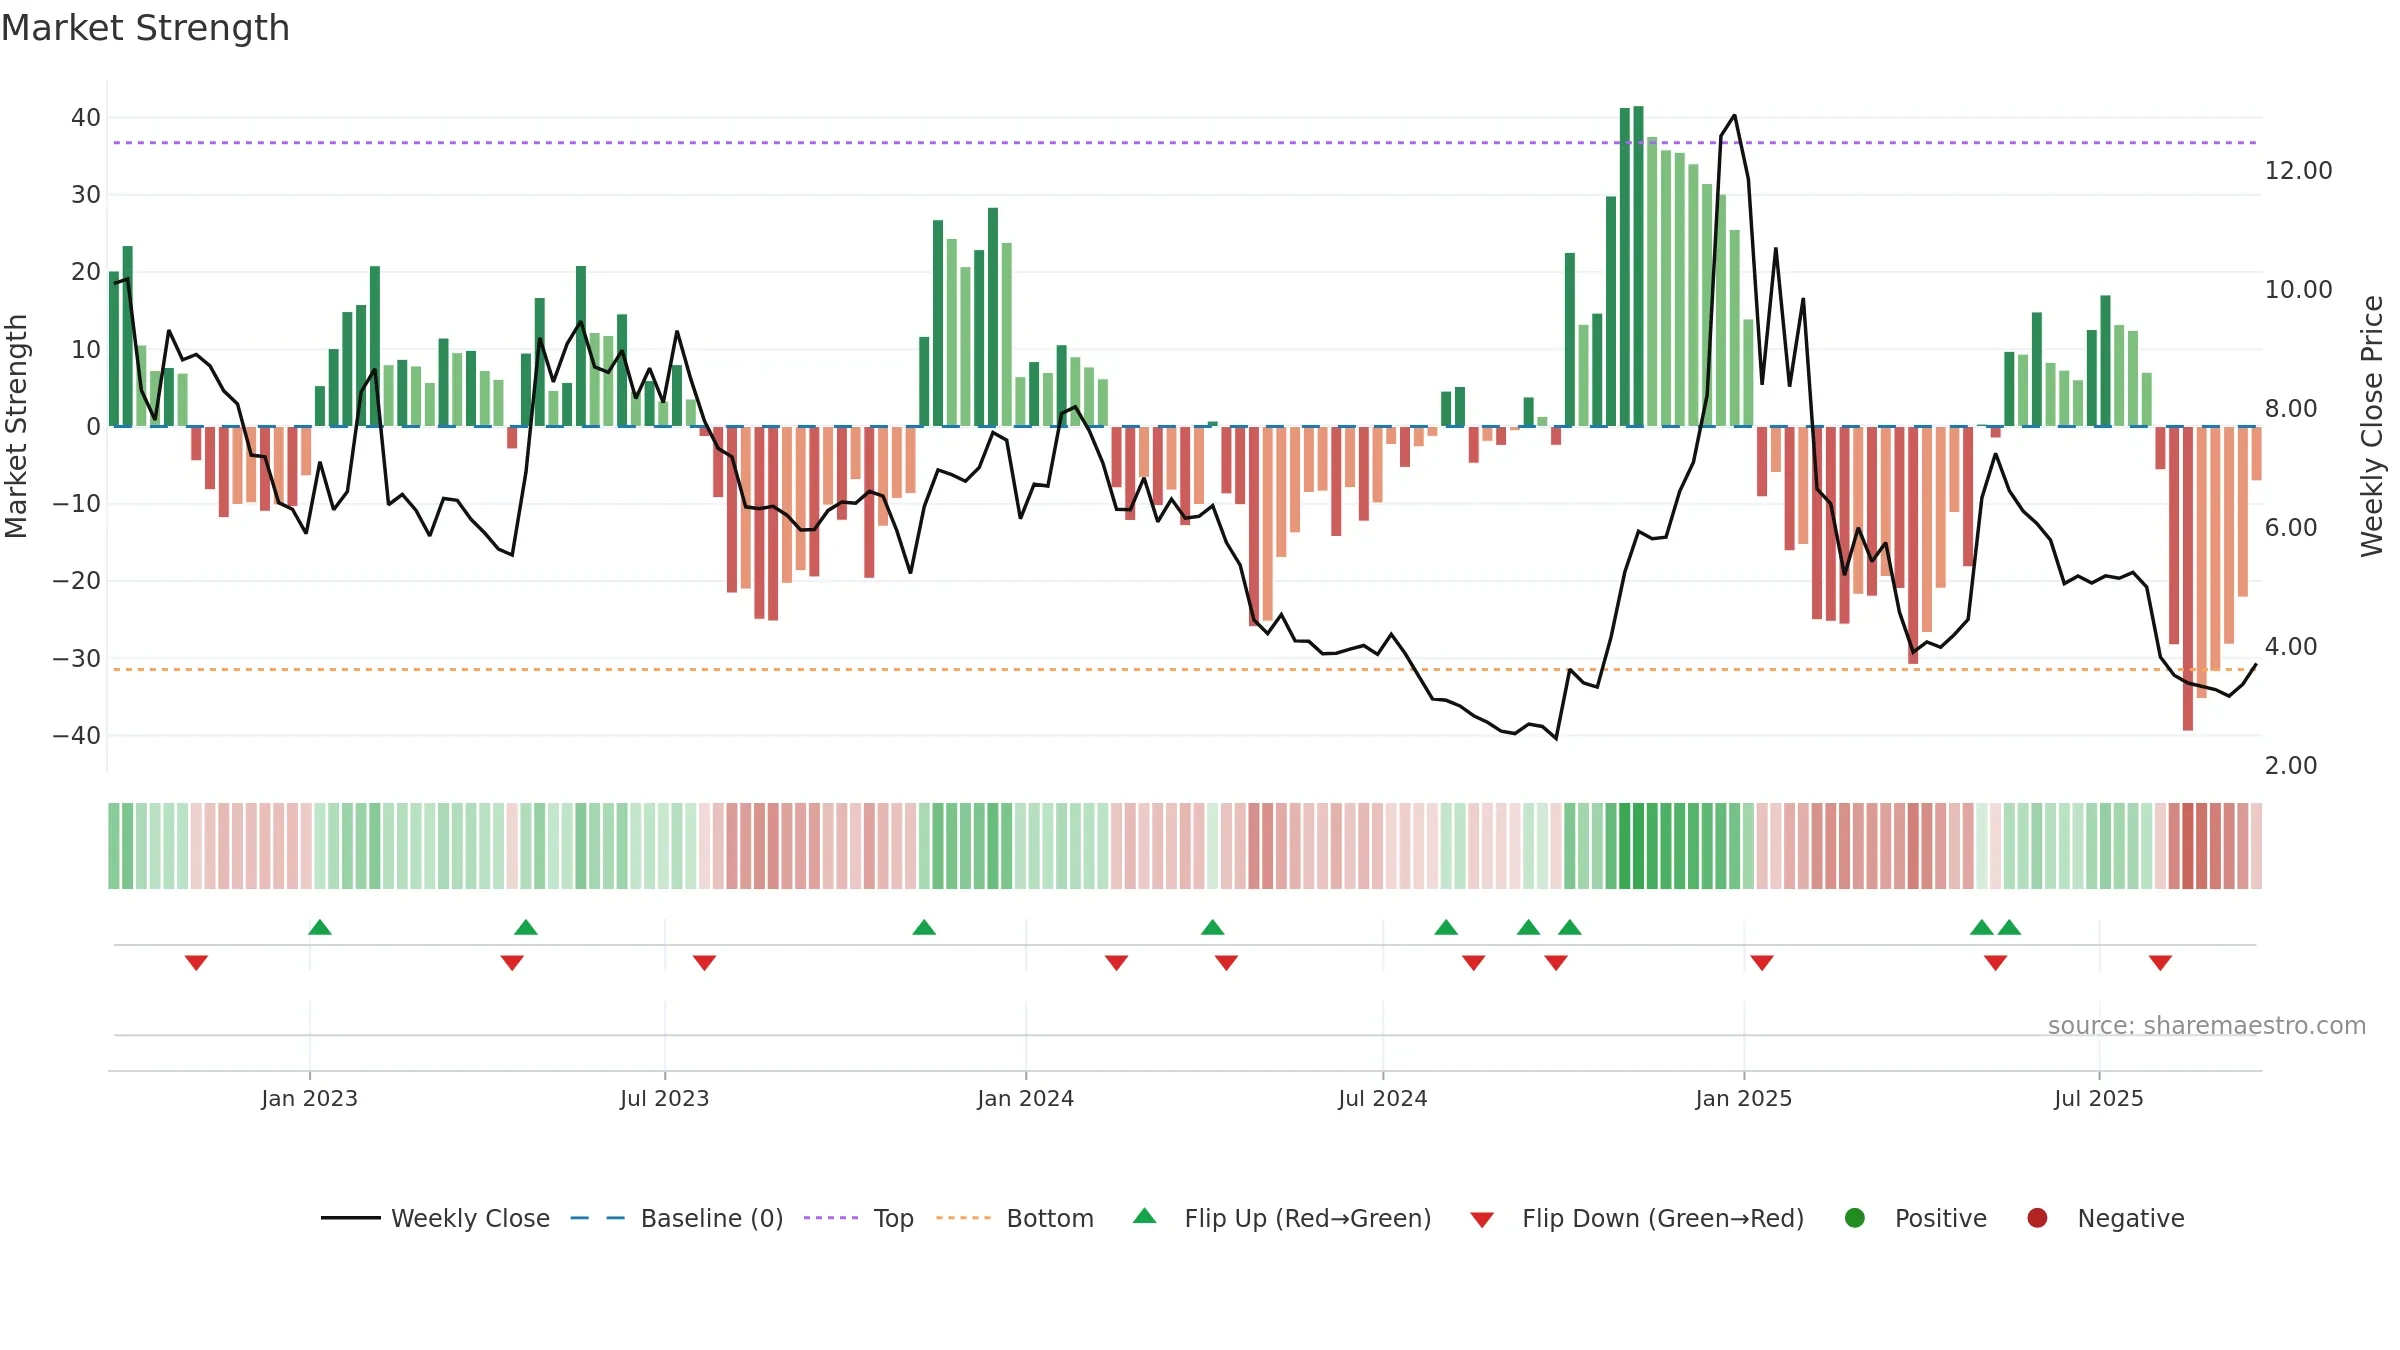Click the Flip Up (Red→Green) legend label
The image size is (2400, 1350).
(x=1308, y=1218)
